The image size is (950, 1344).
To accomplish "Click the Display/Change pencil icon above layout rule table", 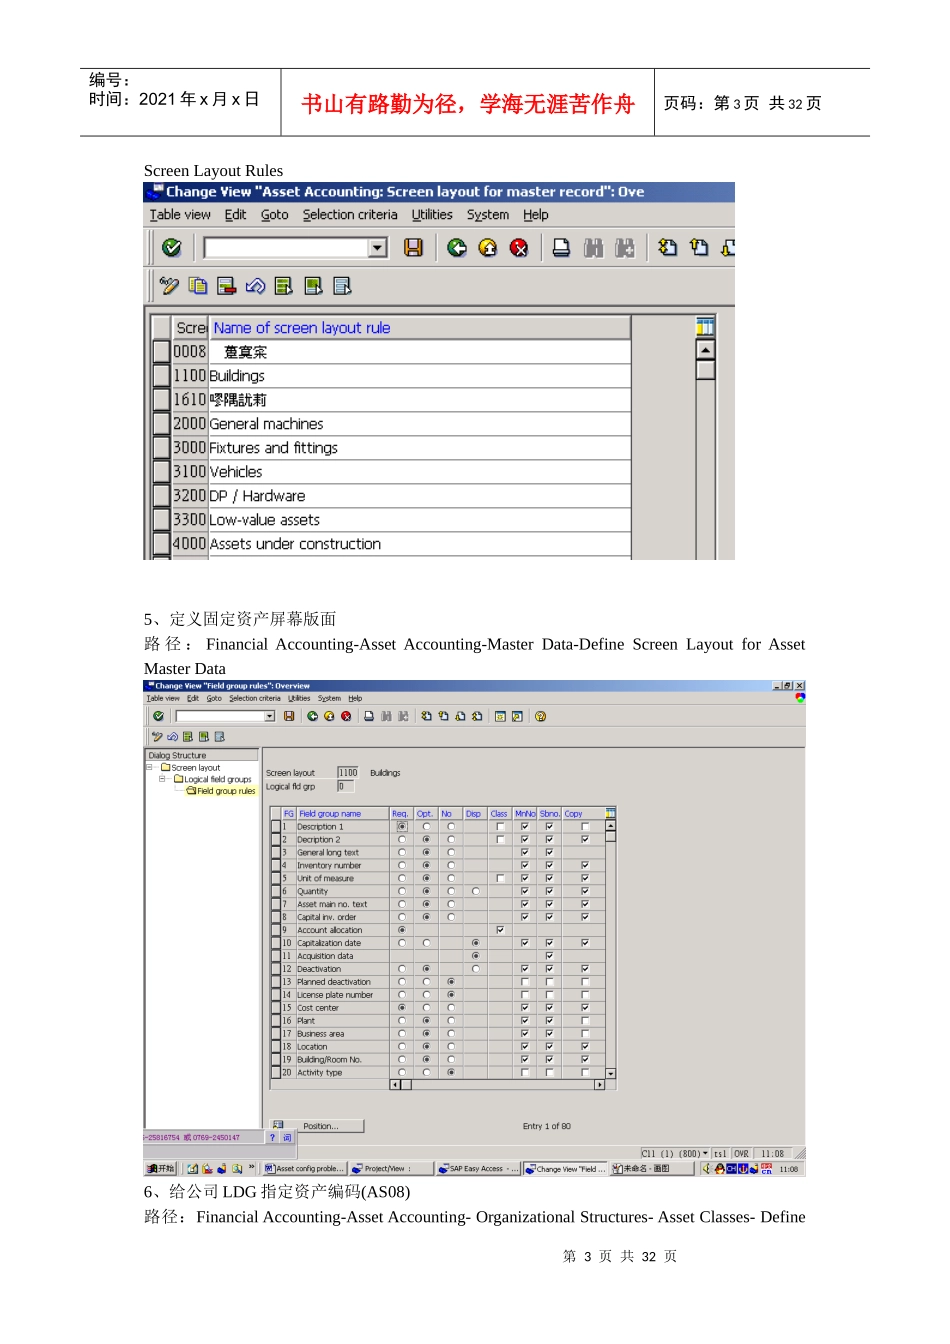I will [169, 286].
